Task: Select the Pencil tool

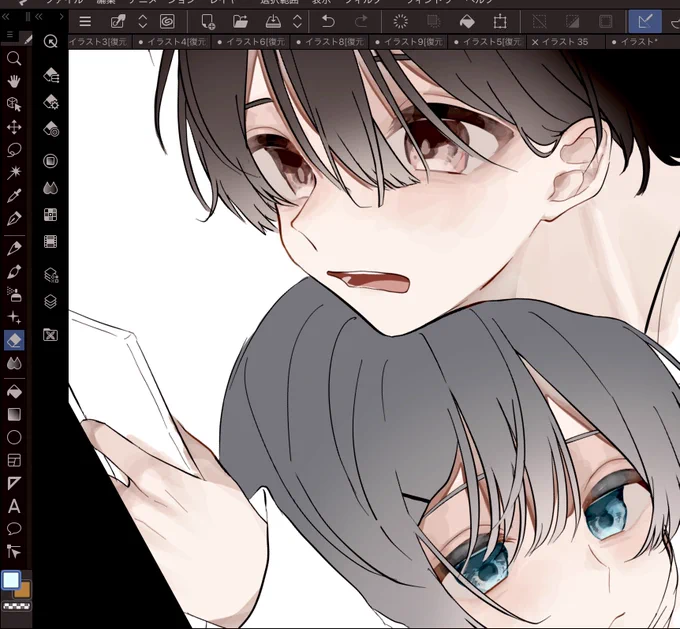Action: [14, 248]
